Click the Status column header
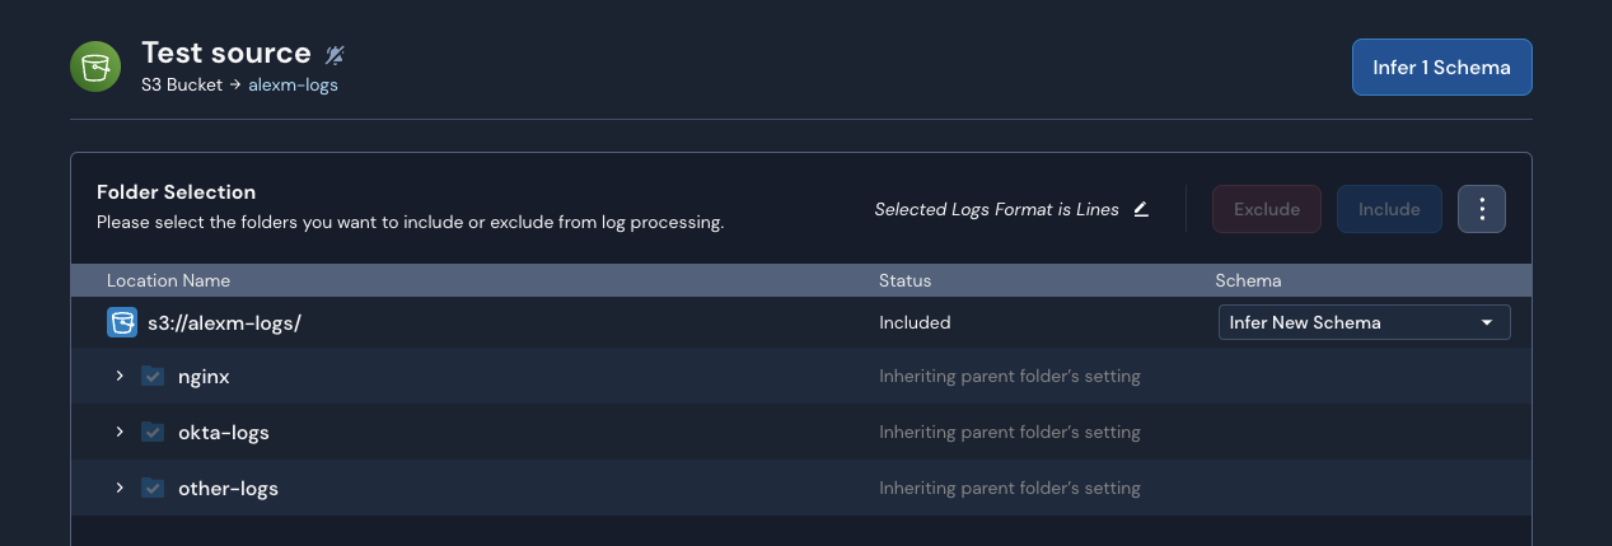Image resolution: width=1612 pixels, height=546 pixels. click(x=905, y=281)
